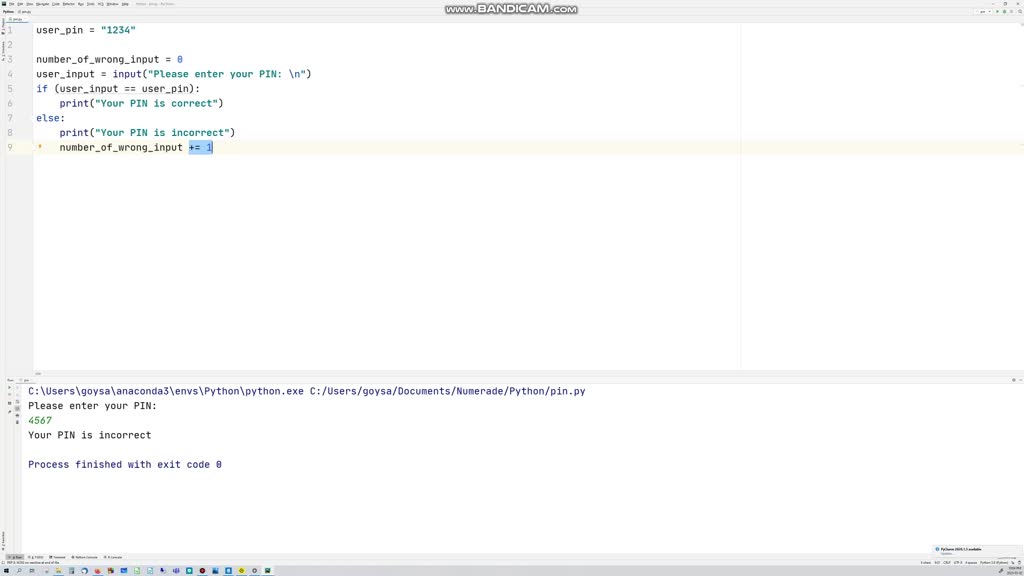
Task: Open the R Console tab
Action: [x=113, y=557]
